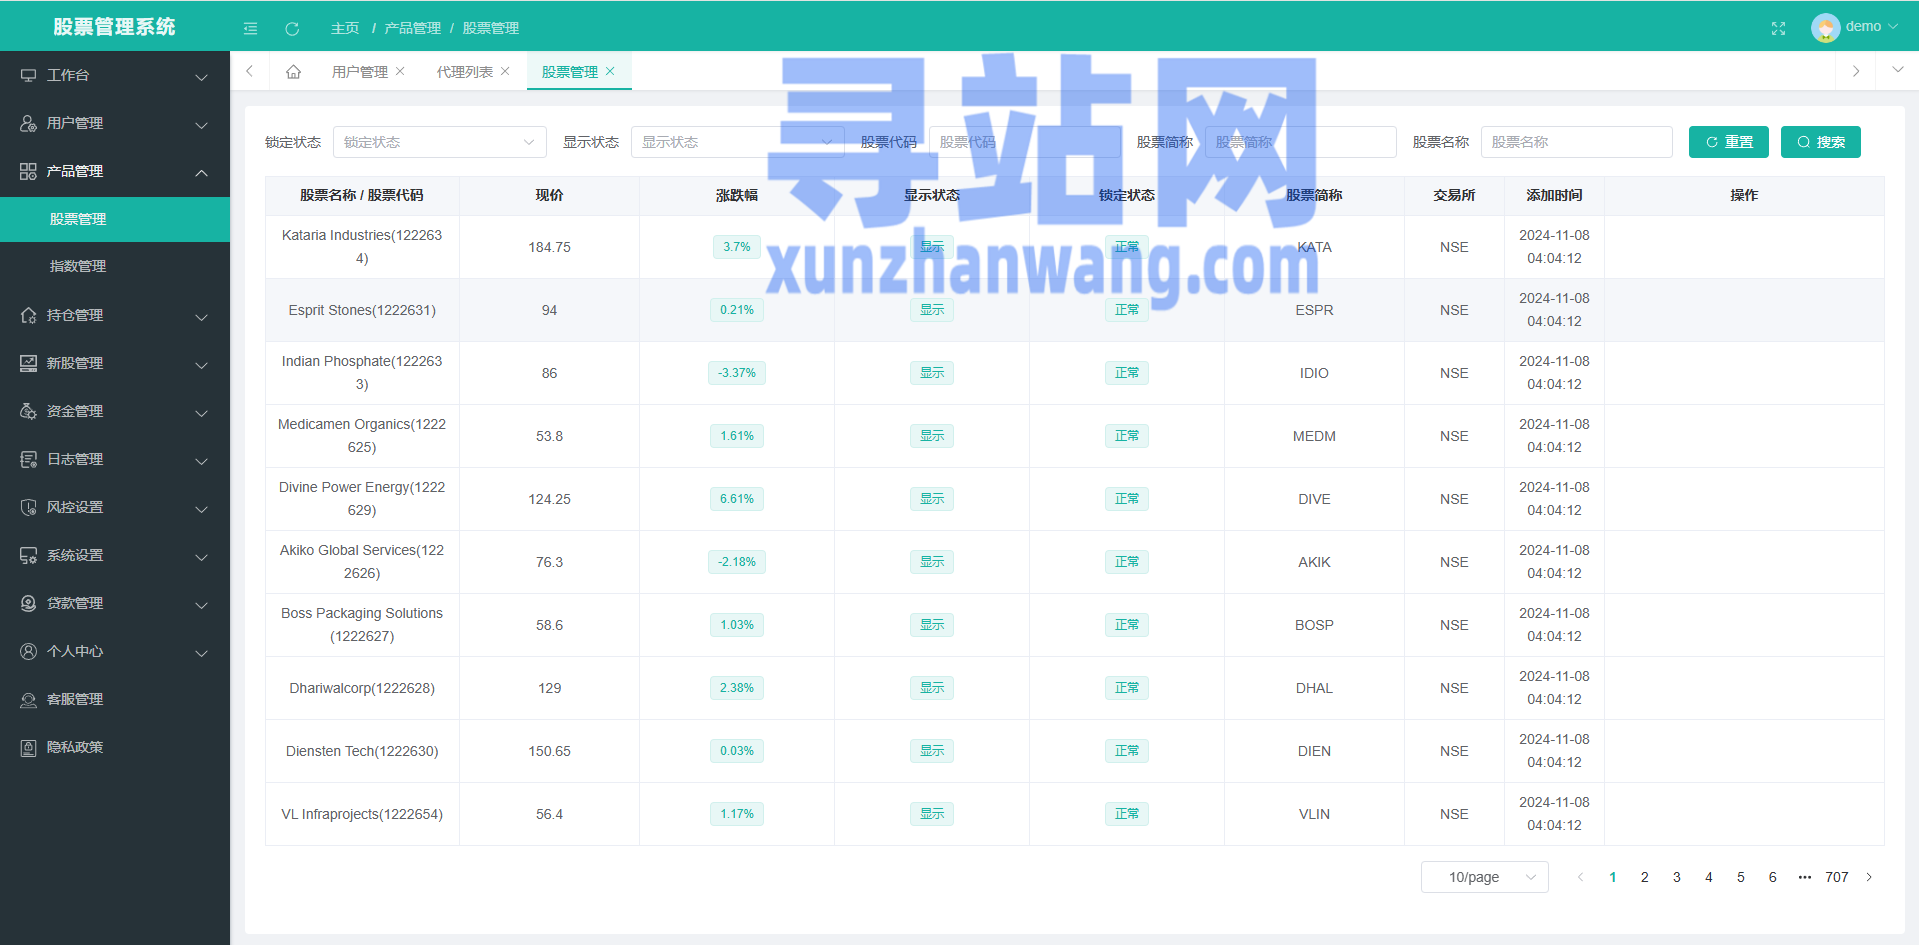The image size is (1919, 945).
Task: Collapse the 产品管理 sidebar menu
Action: 115,171
